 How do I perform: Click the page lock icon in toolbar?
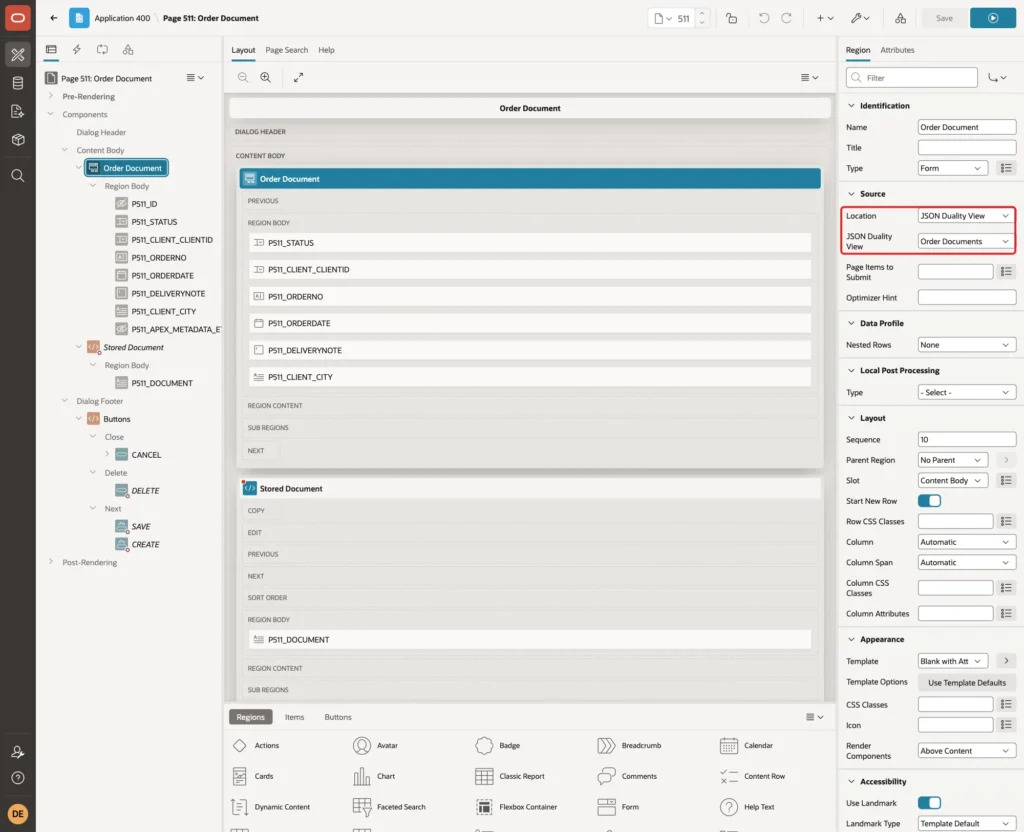click(x=731, y=18)
